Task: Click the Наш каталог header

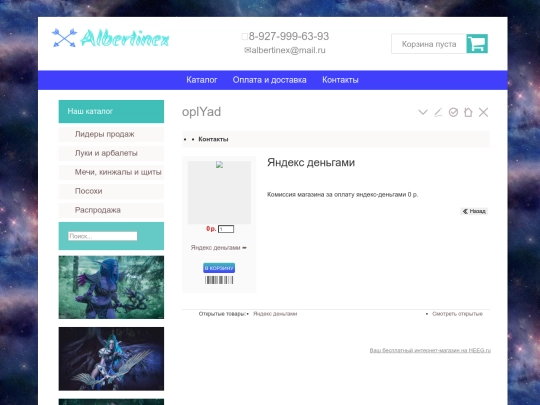Action: pos(111,111)
